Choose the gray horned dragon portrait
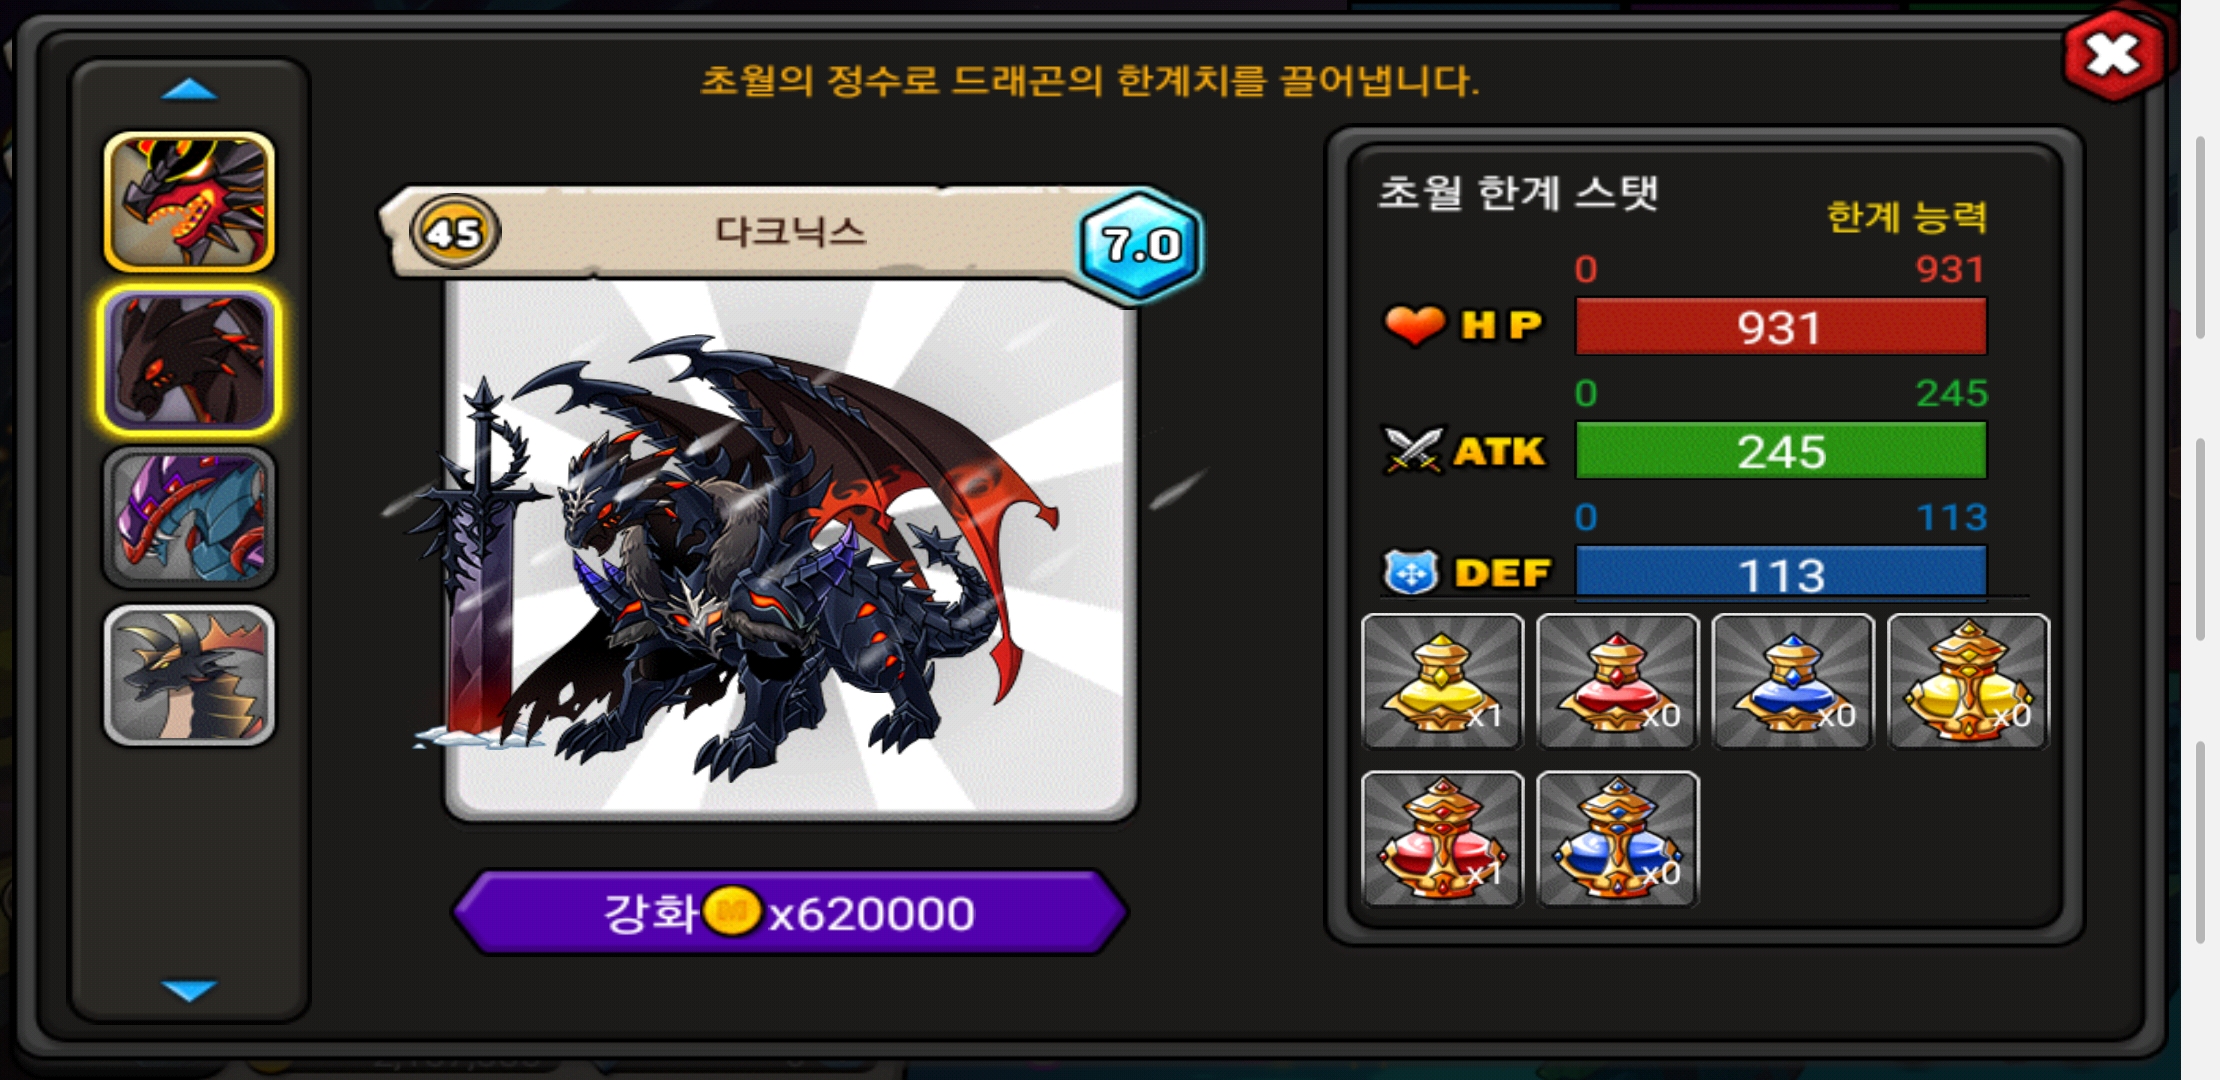 [189, 675]
